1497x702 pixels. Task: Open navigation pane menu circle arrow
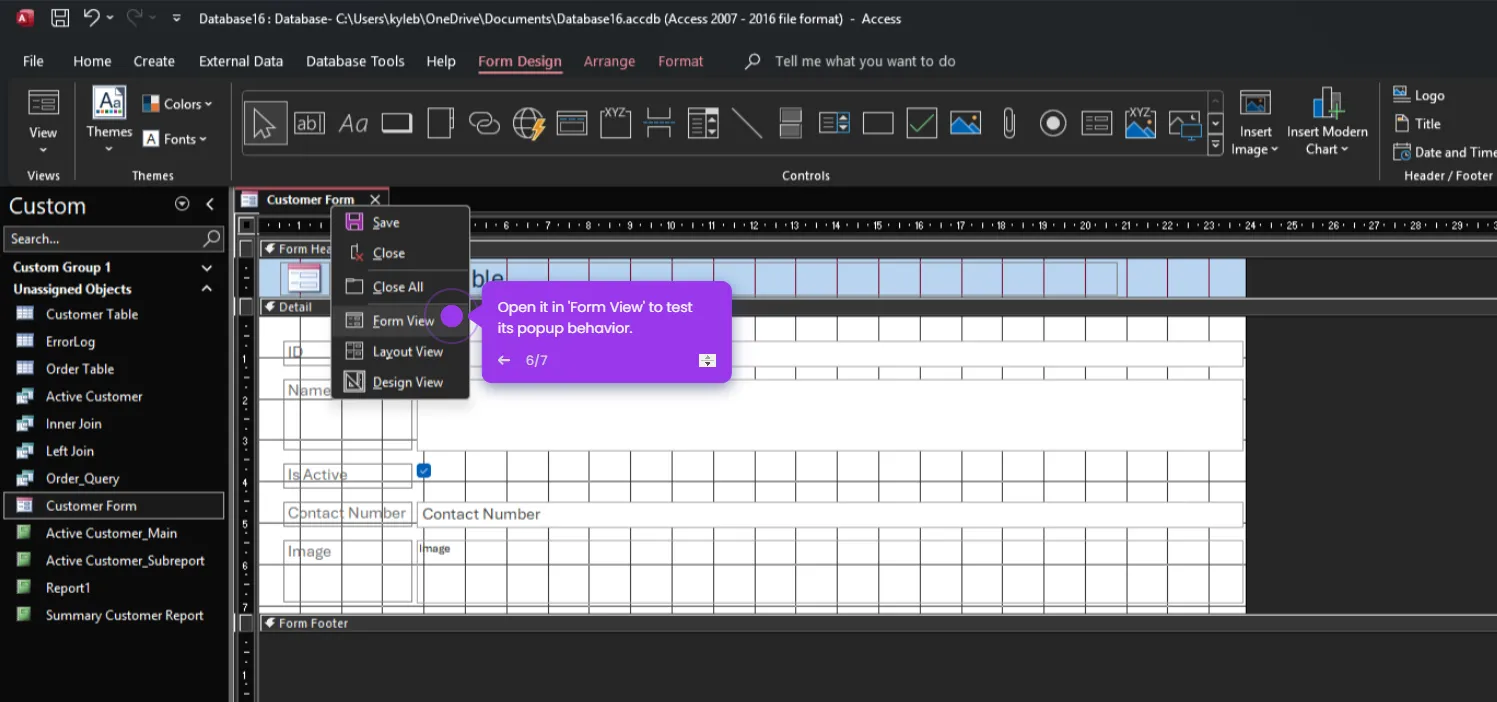(x=182, y=204)
